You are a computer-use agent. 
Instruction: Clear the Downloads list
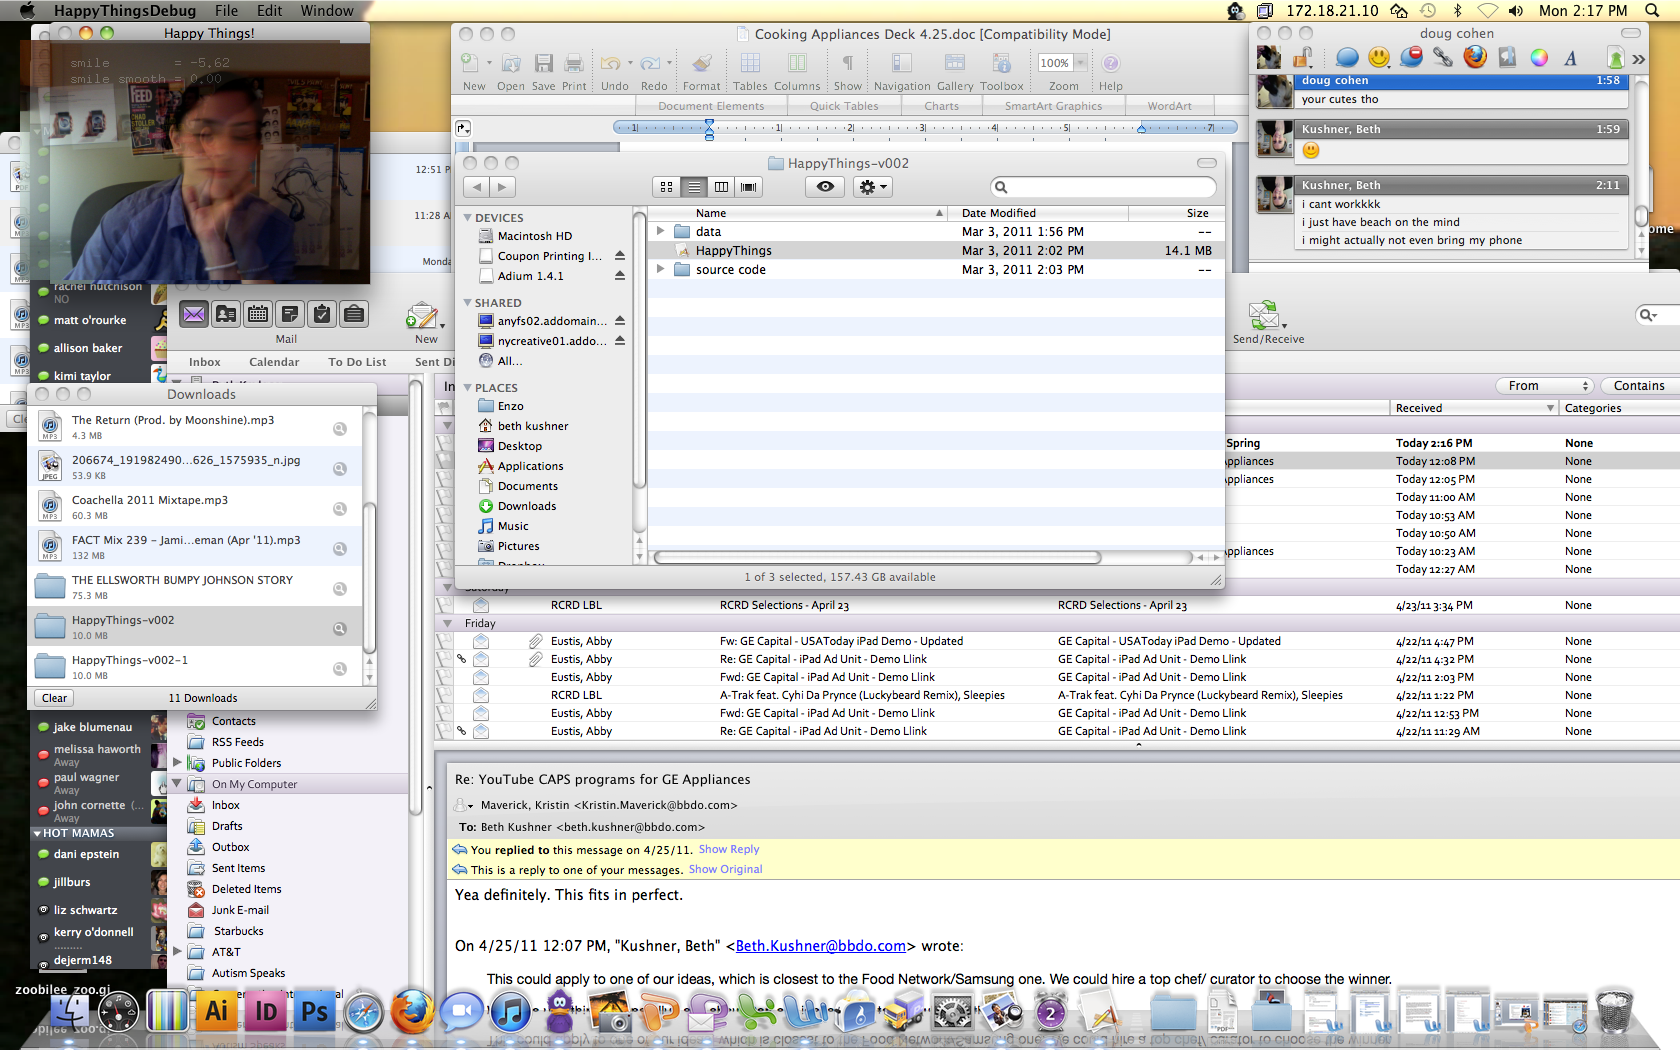(55, 698)
